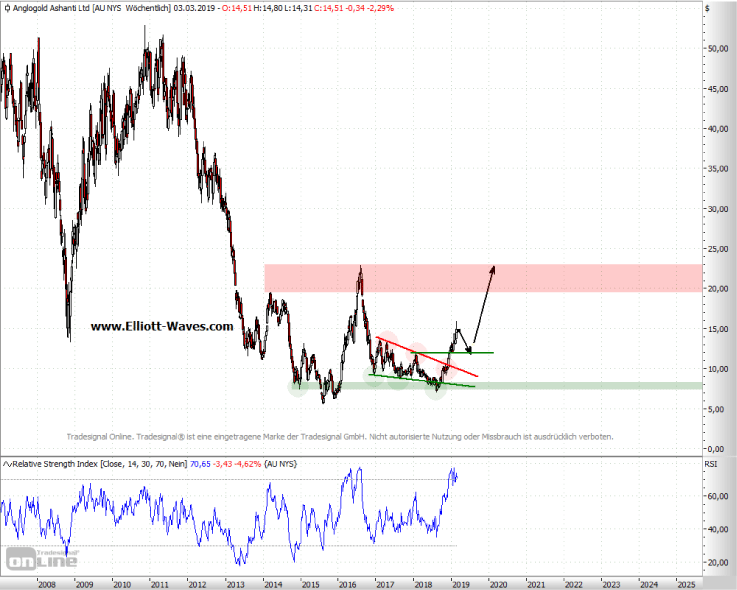The width and height of the screenshot is (737, 590).
Task: Click the 50,00 price axis label
Action: pyautogui.click(x=717, y=48)
